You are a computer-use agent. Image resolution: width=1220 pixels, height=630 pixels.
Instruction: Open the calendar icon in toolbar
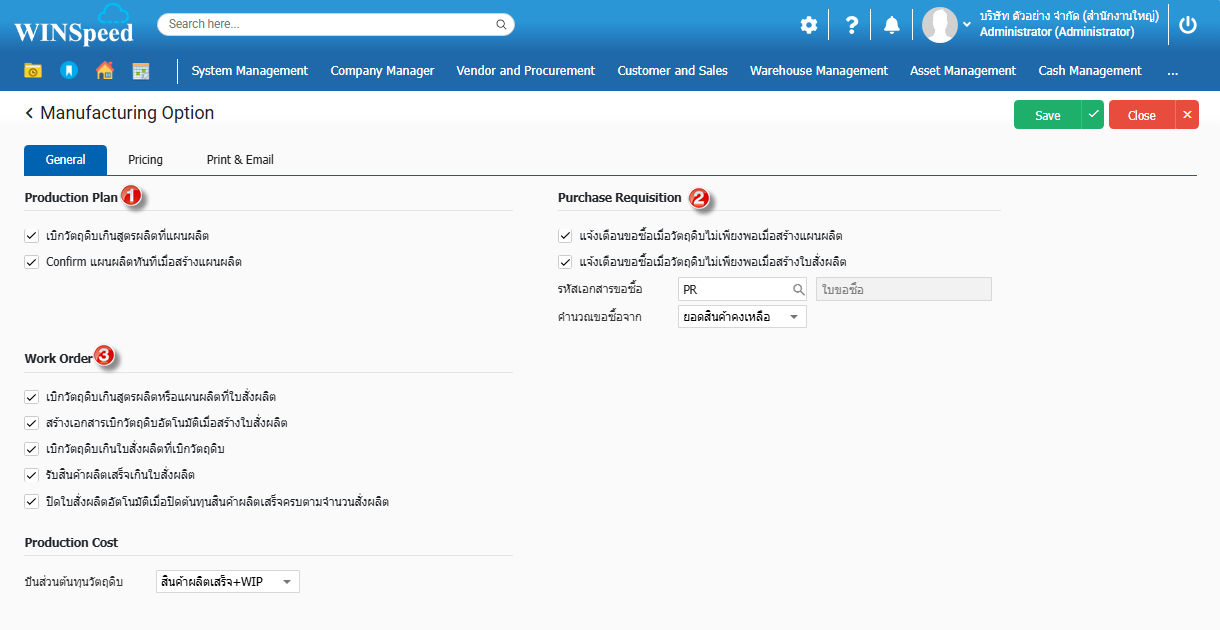click(x=141, y=71)
